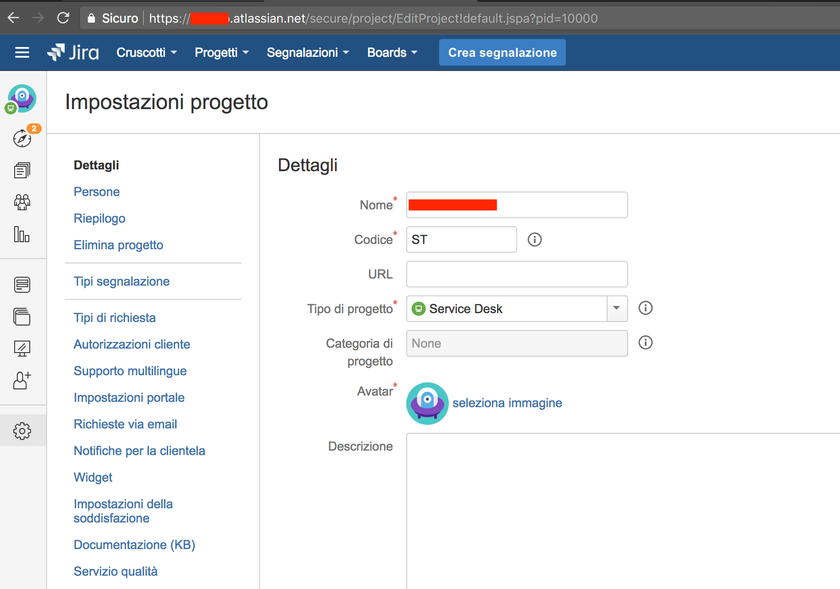The width and height of the screenshot is (840, 589).
Task: Click info icon next to Tipo di progetto
Action: point(646,308)
